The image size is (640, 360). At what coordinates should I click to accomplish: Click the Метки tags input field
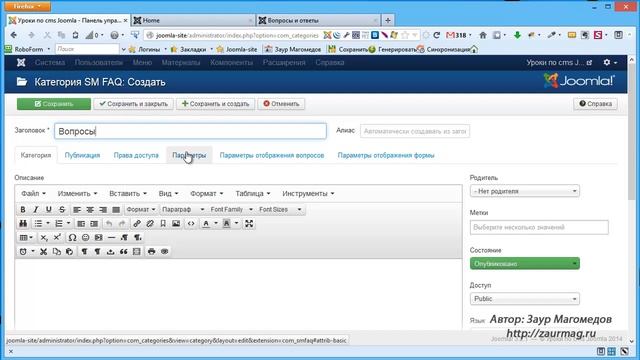(539, 227)
